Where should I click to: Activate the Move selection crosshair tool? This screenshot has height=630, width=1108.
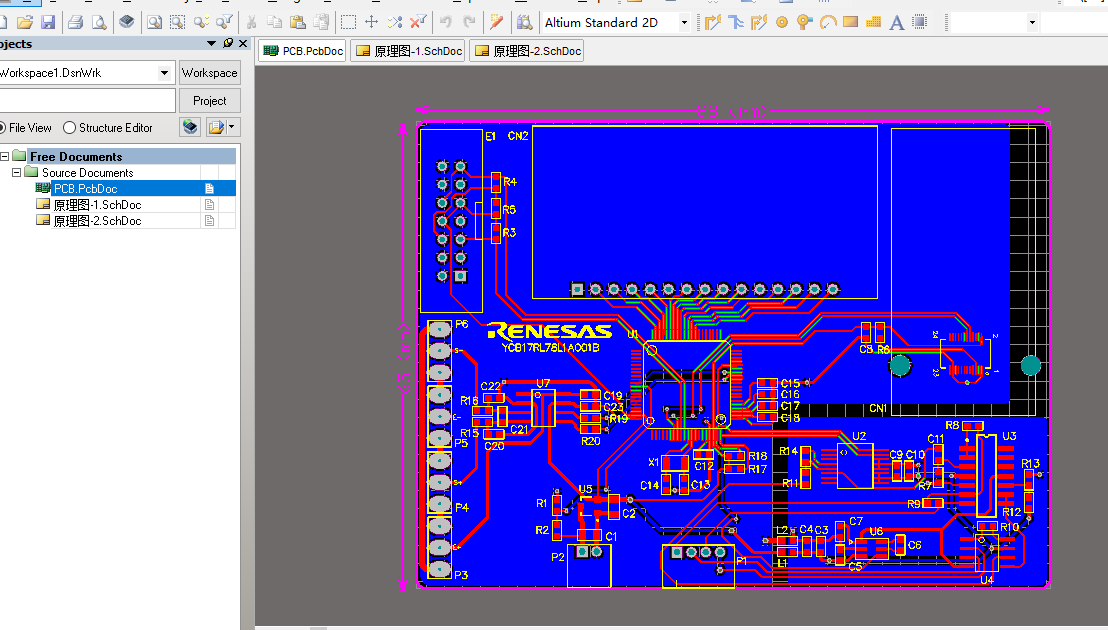point(372,23)
